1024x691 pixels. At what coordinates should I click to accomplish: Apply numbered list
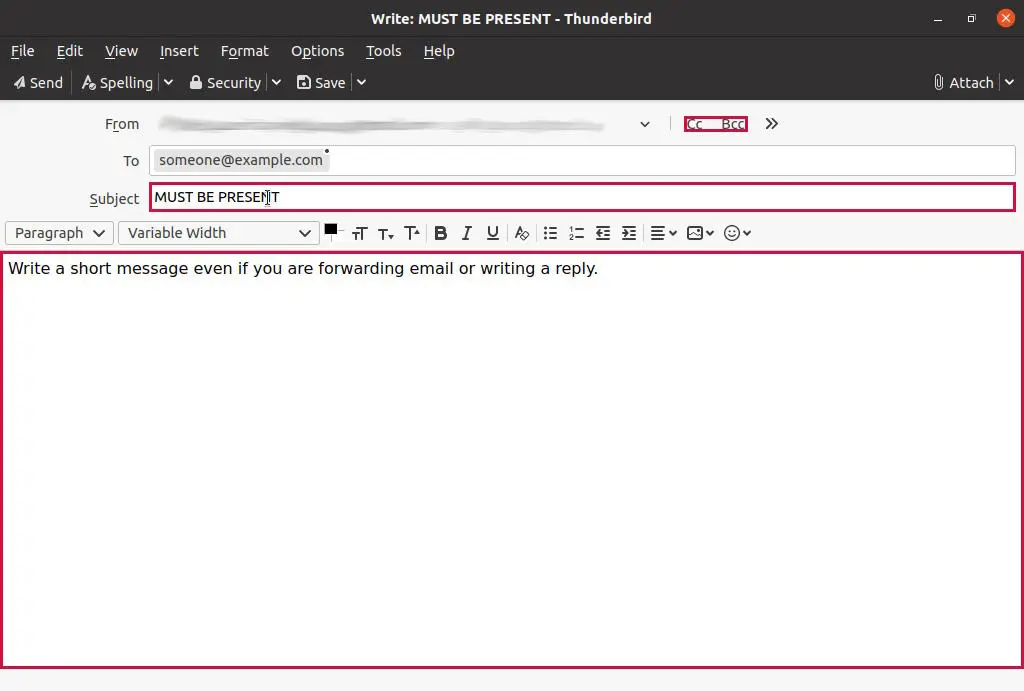[x=576, y=233]
